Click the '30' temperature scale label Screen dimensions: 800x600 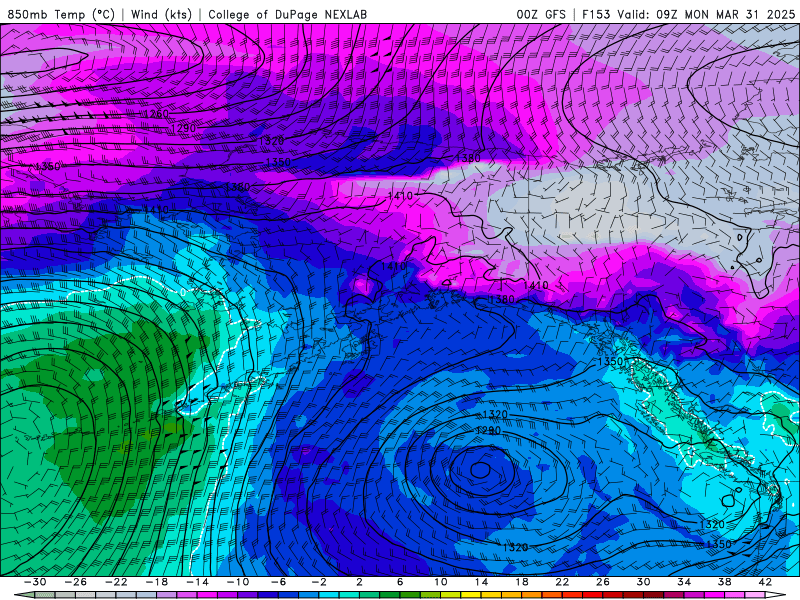click(x=643, y=582)
